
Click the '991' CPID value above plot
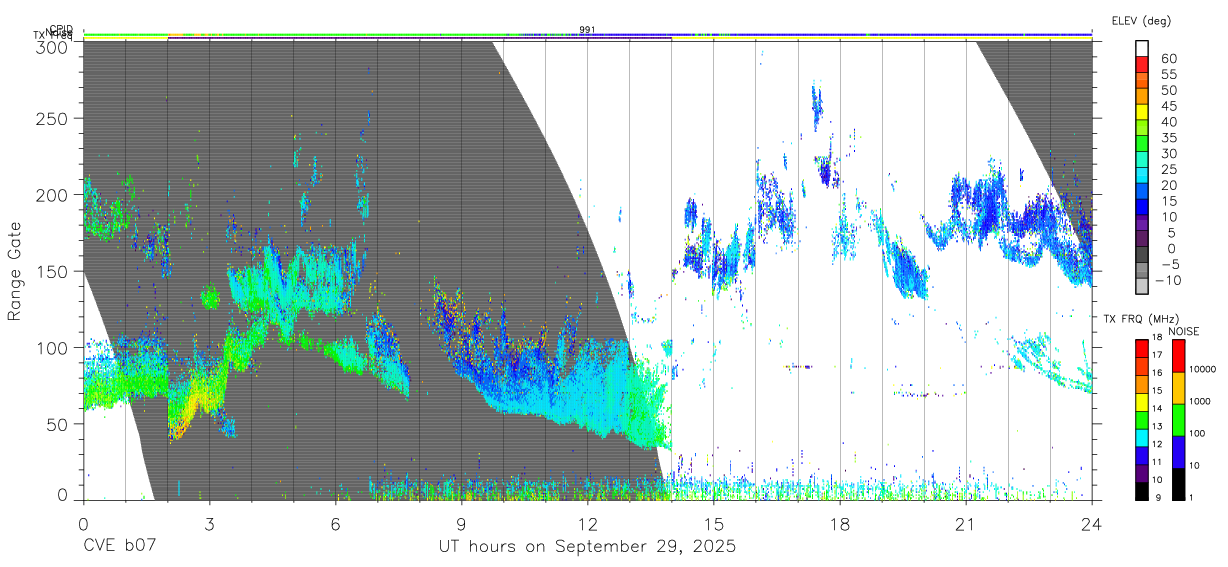pyautogui.click(x=587, y=29)
